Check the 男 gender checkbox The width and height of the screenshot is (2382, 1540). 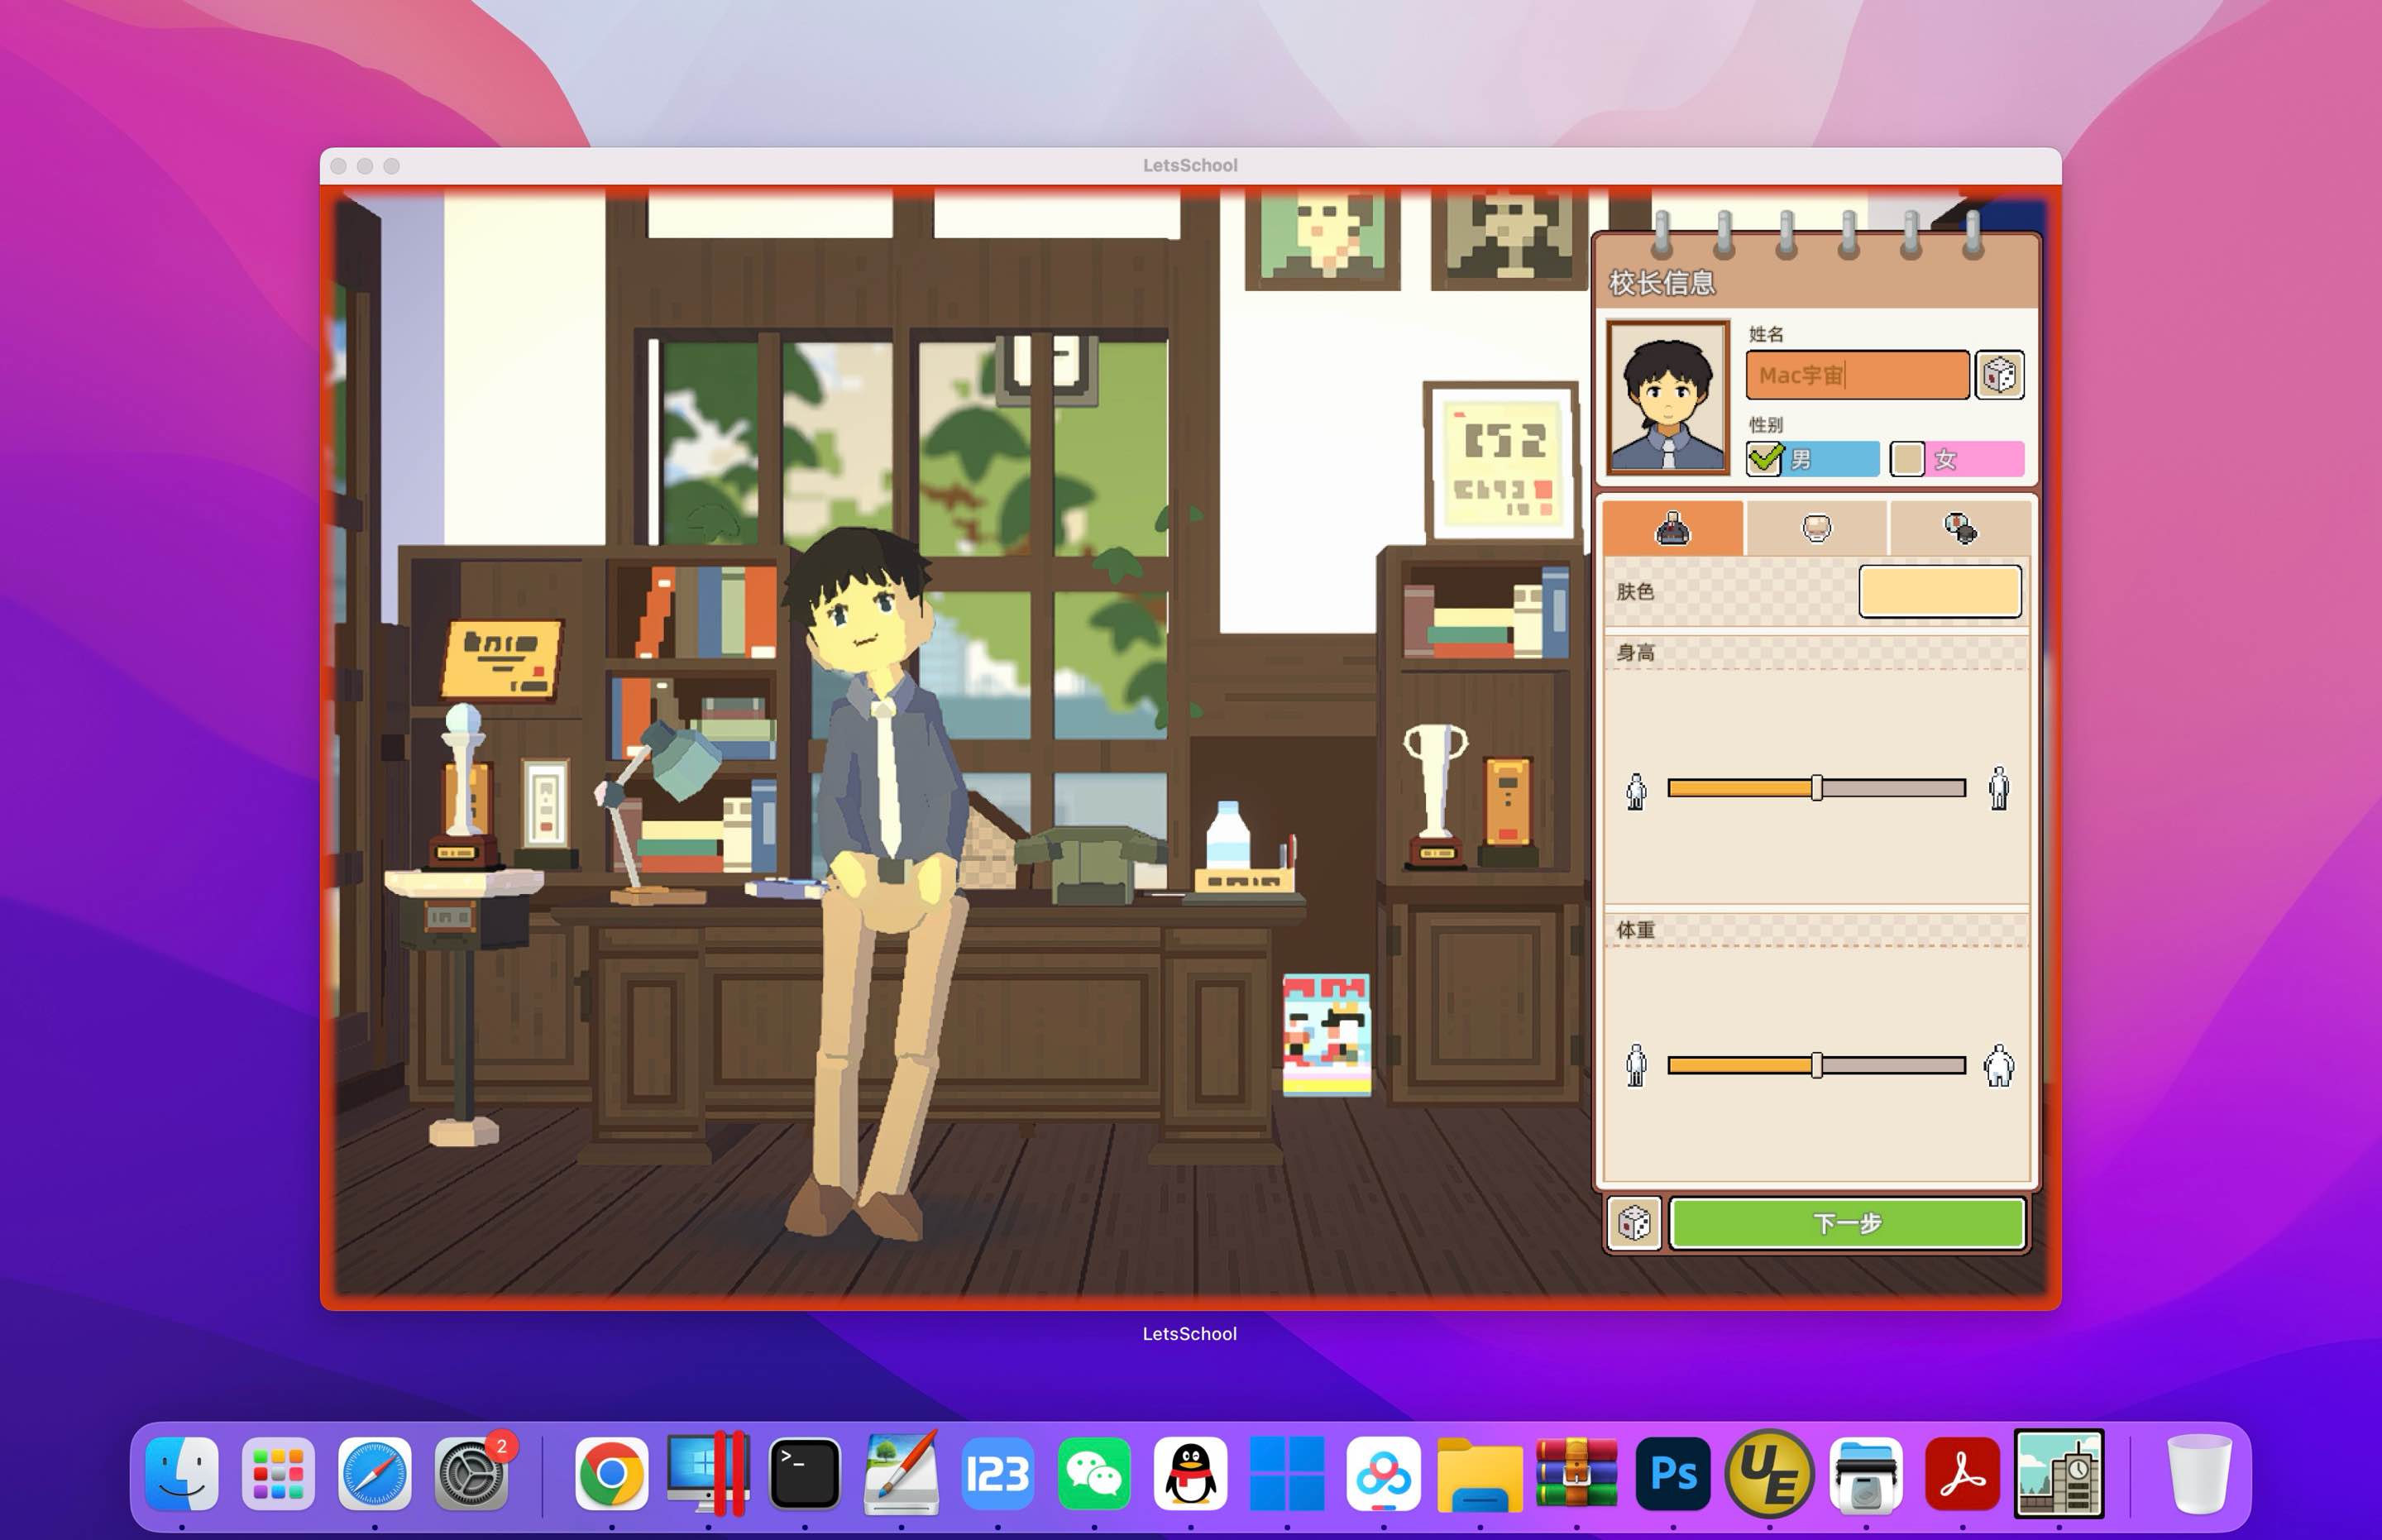pos(1764,459)
